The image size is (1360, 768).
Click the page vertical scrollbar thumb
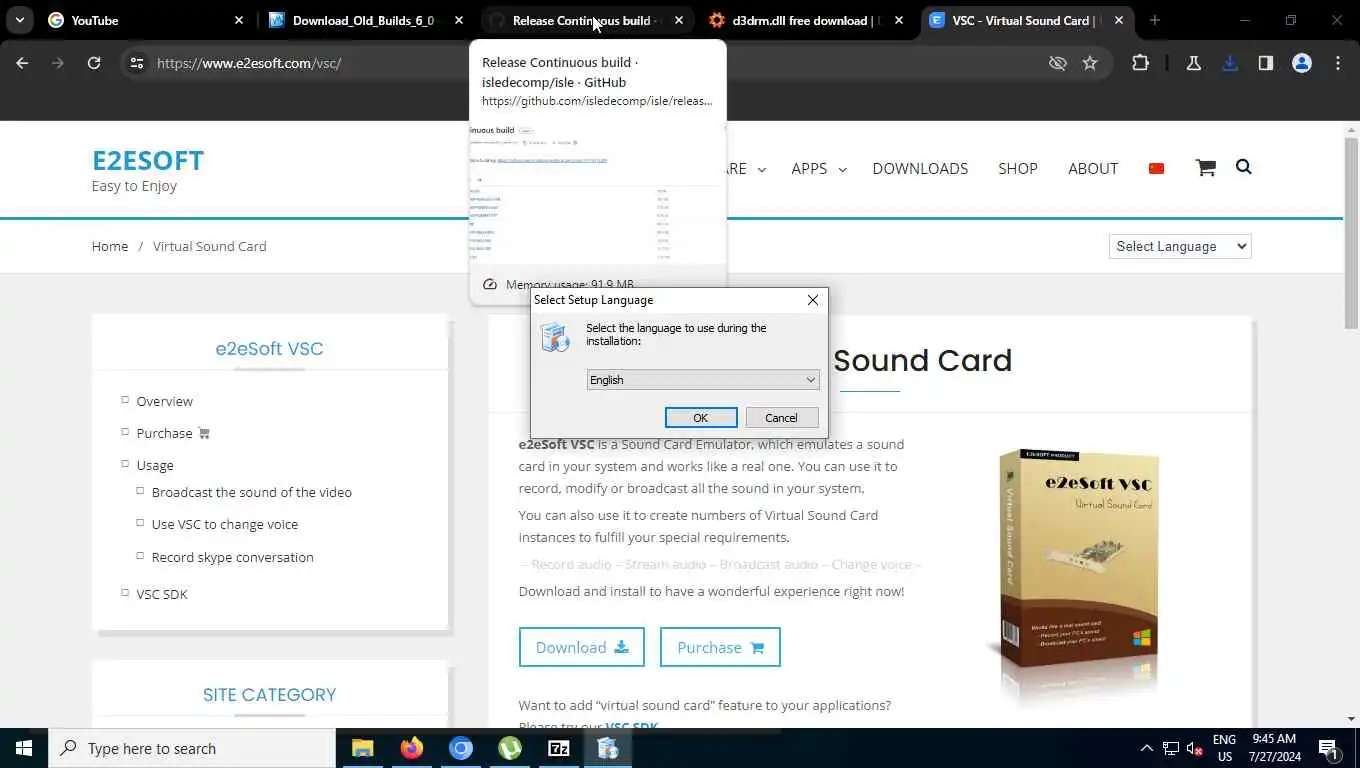[1351, 232]
